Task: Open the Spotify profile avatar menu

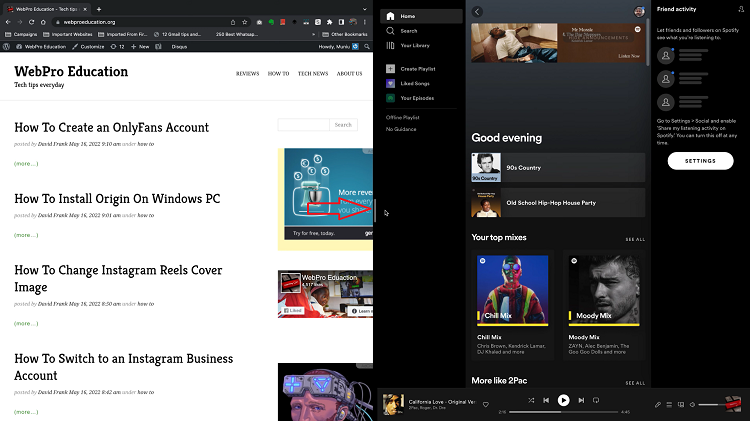Action: point(639,11)
